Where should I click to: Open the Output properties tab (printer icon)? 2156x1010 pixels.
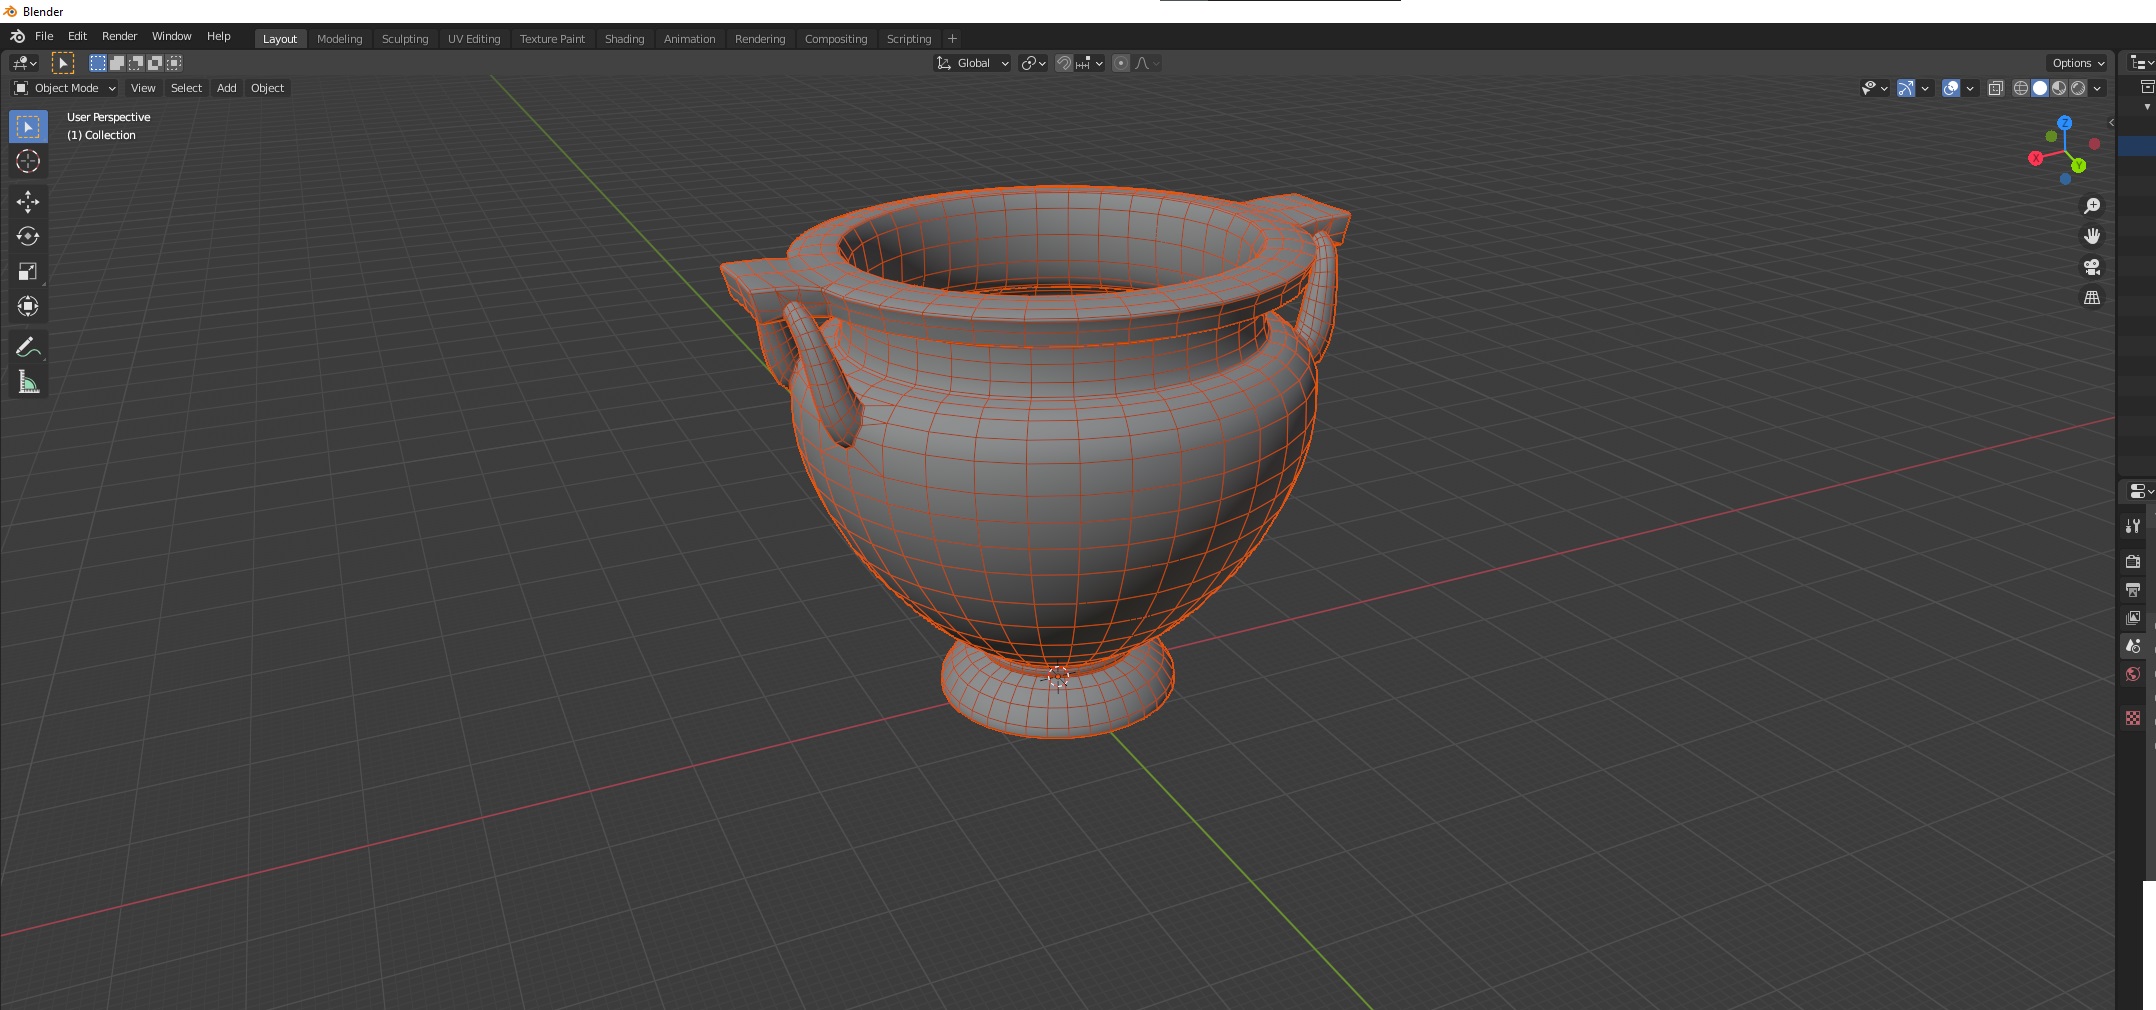tap(2133, 590)
